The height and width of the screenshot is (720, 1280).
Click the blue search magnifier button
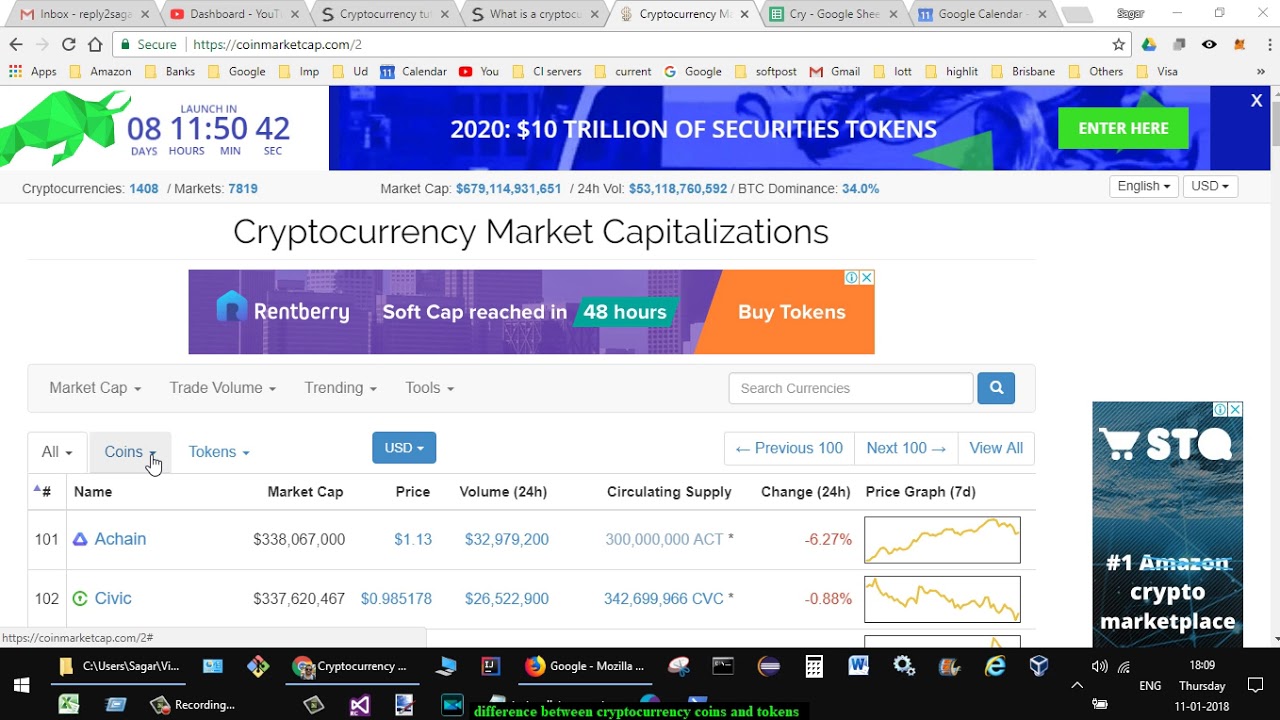996,388
